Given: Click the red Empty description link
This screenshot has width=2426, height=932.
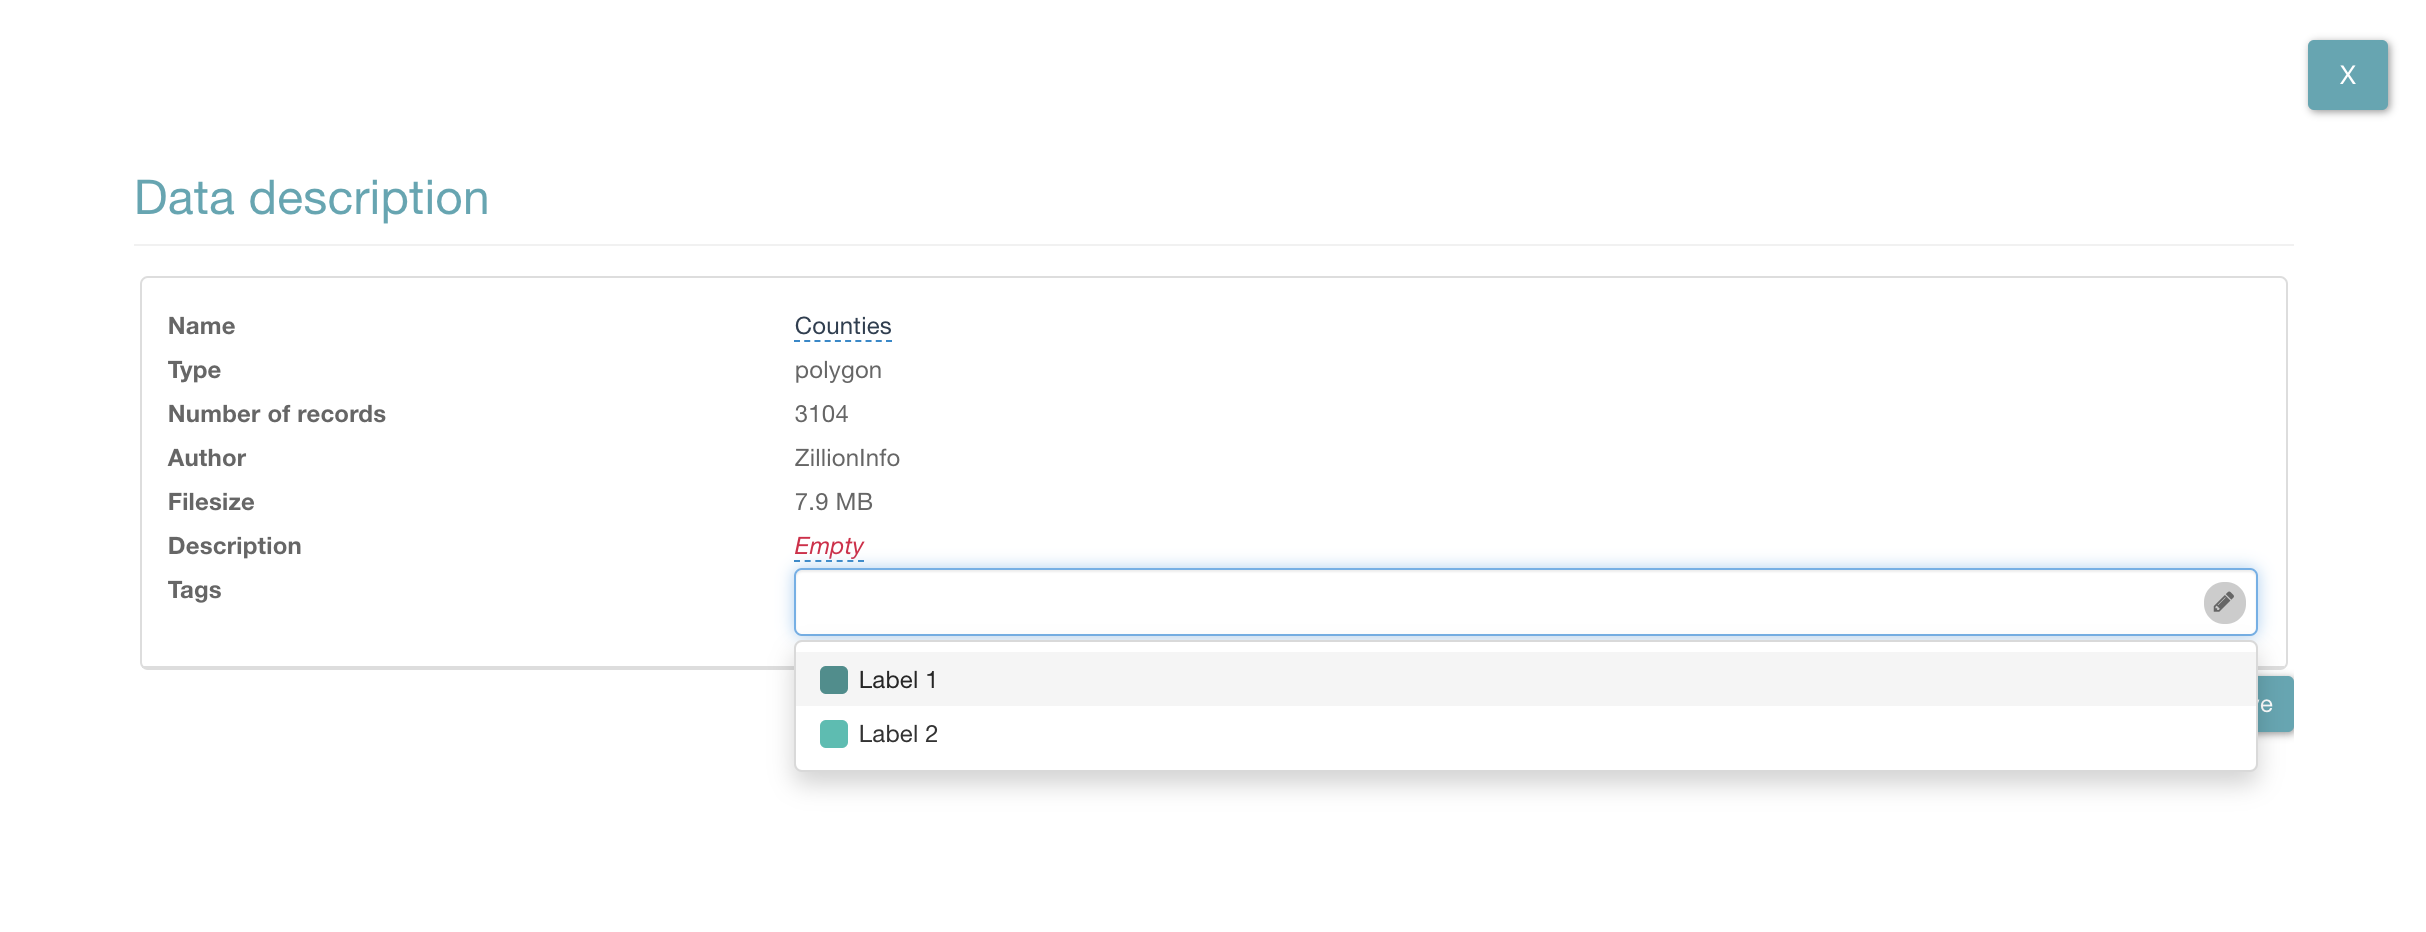Looking at the screenshot, I should 828,546.
